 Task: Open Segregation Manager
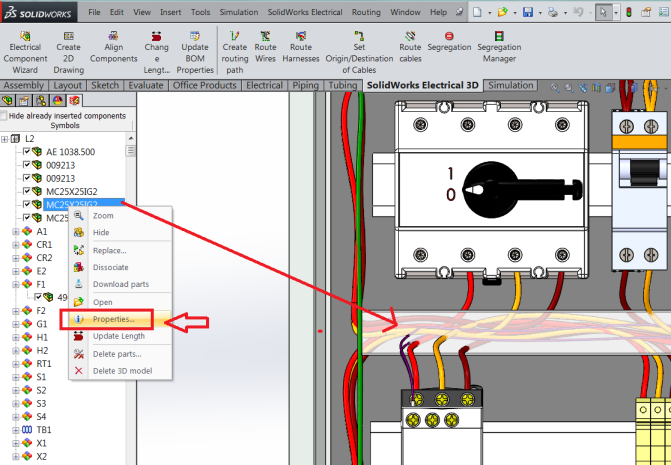[x=499, y=47]
